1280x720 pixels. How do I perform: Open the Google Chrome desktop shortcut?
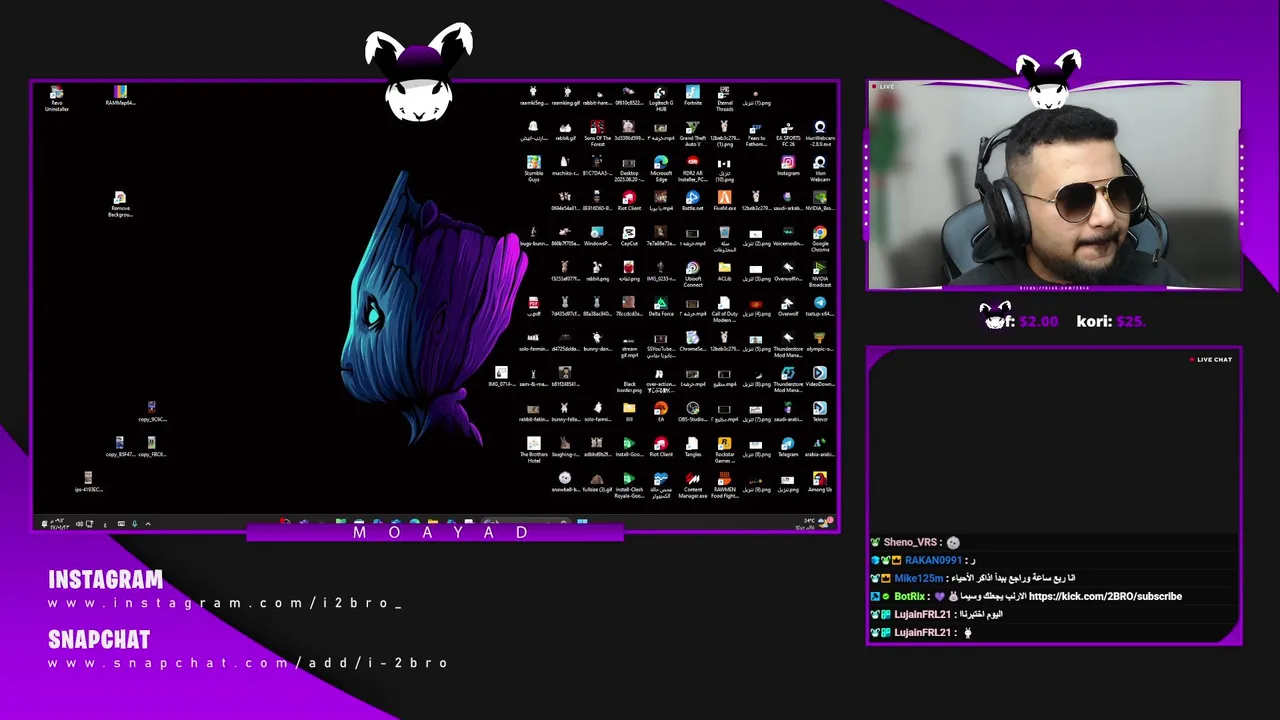[x=820, y=239]
